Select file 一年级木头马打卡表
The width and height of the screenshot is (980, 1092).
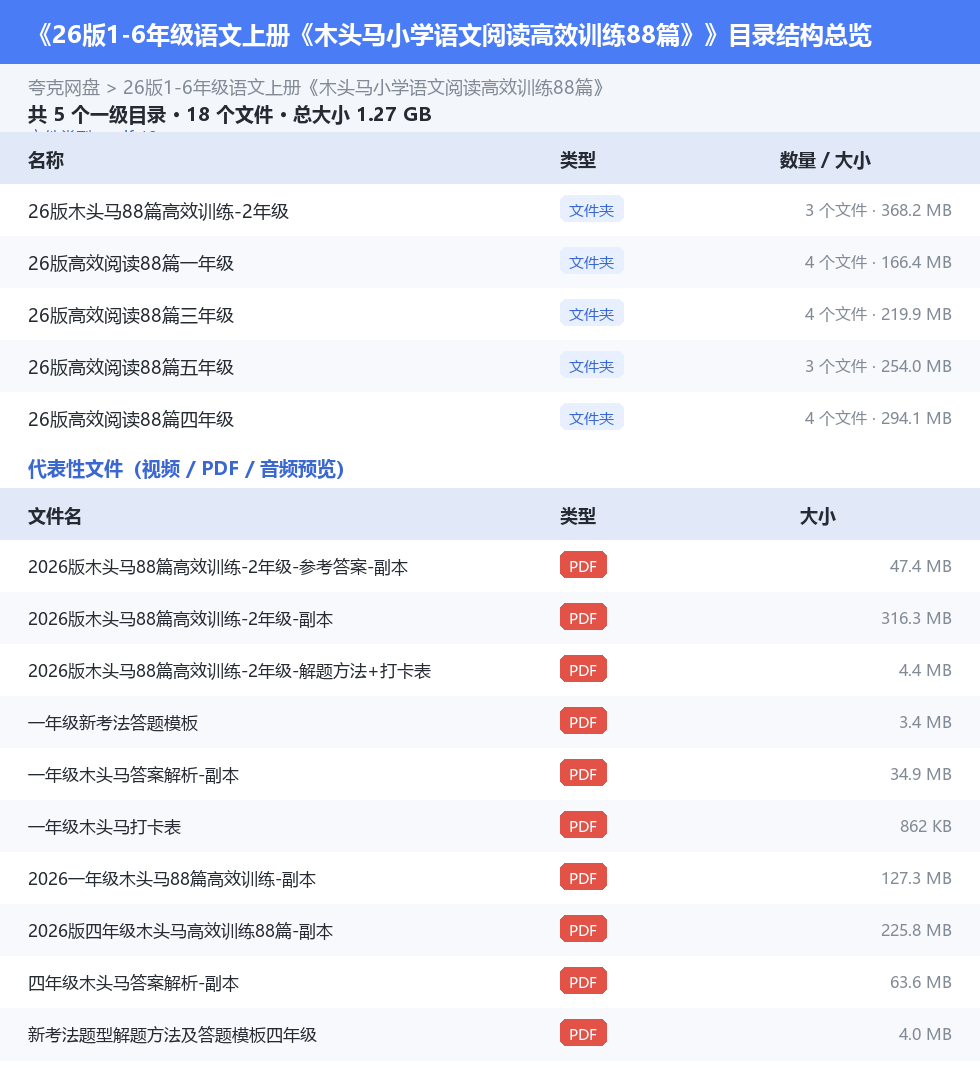point(104,827)
